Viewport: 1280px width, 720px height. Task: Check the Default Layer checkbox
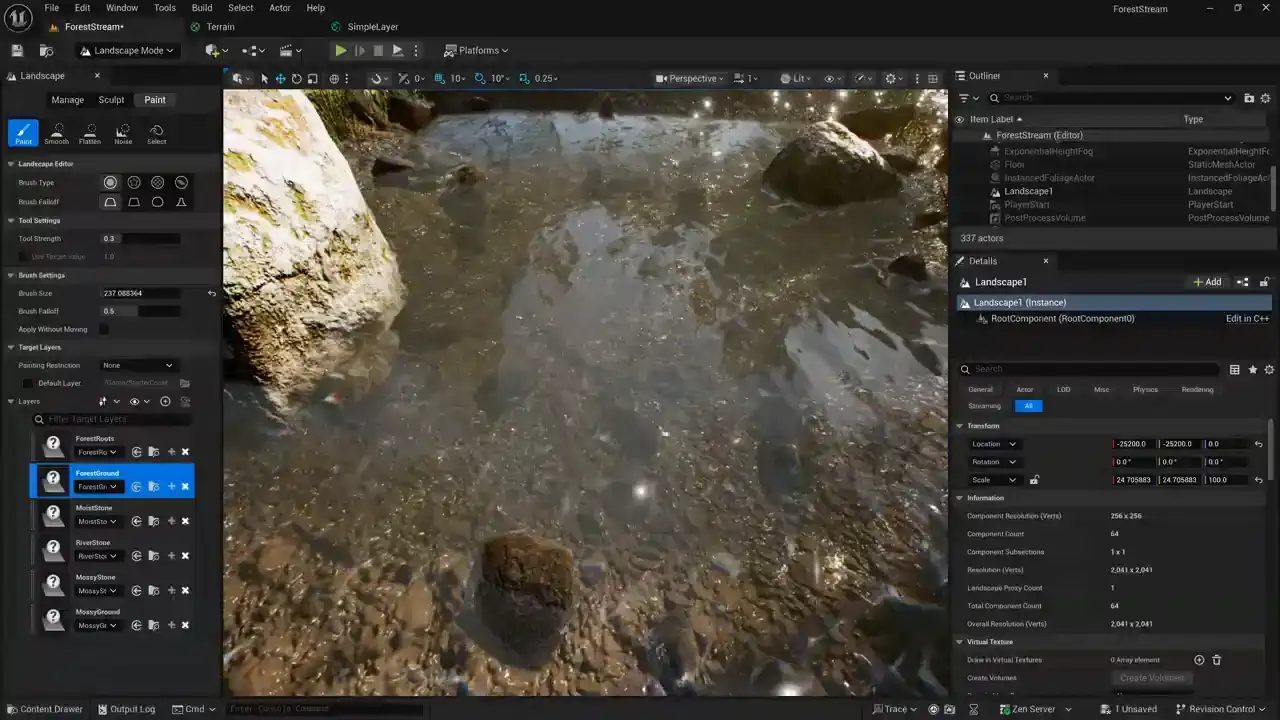pos(28,383)
